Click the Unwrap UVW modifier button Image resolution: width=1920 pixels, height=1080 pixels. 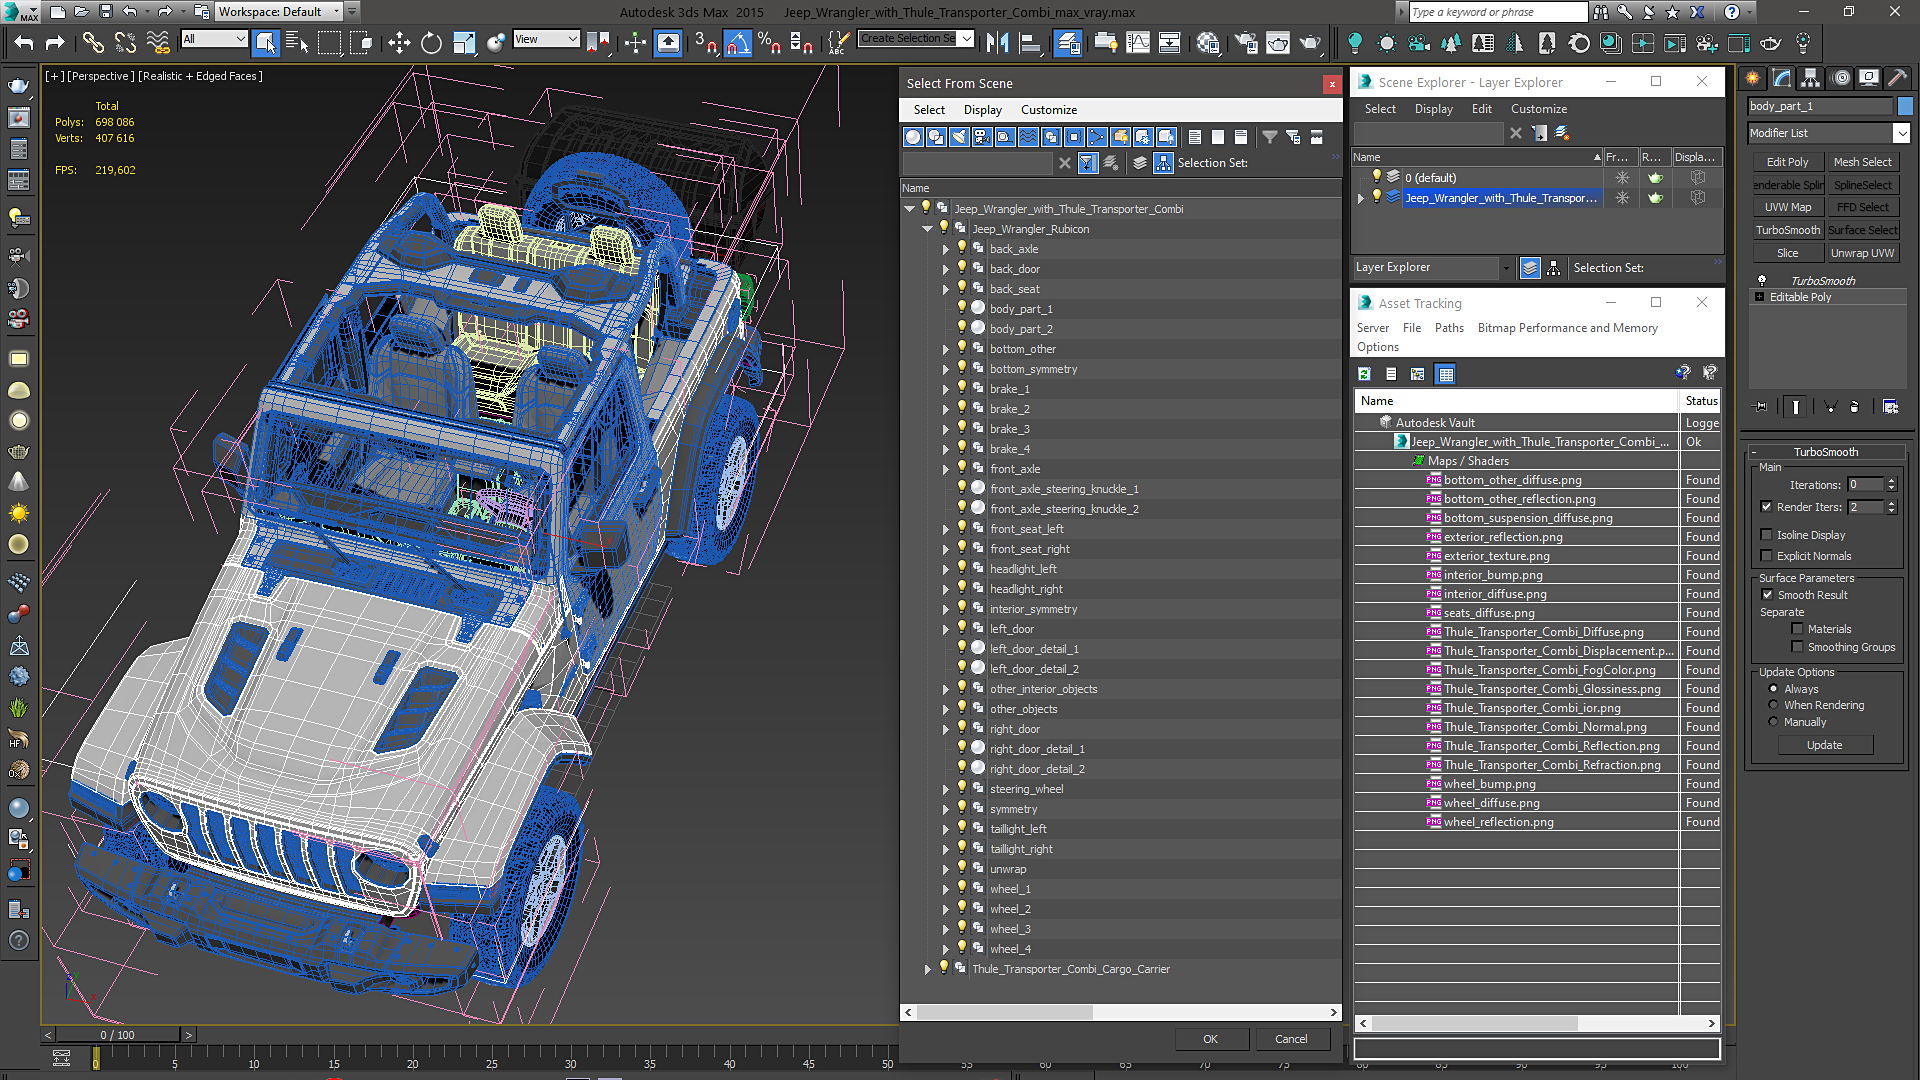point(1862,253)
